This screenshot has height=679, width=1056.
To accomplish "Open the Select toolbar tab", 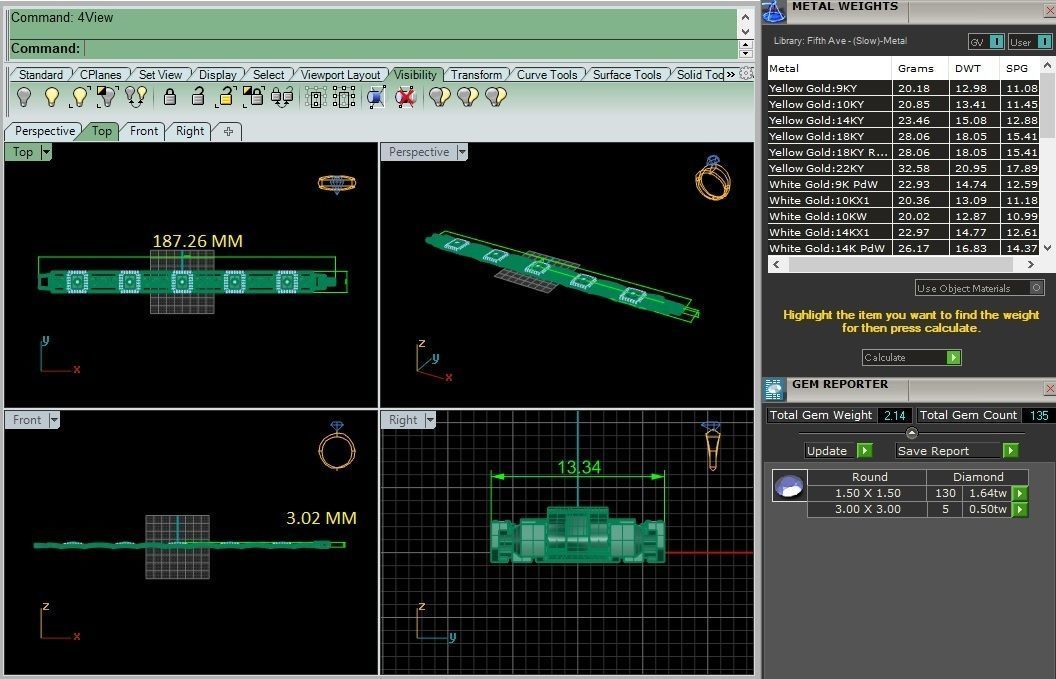I will (x=268, y=75).
